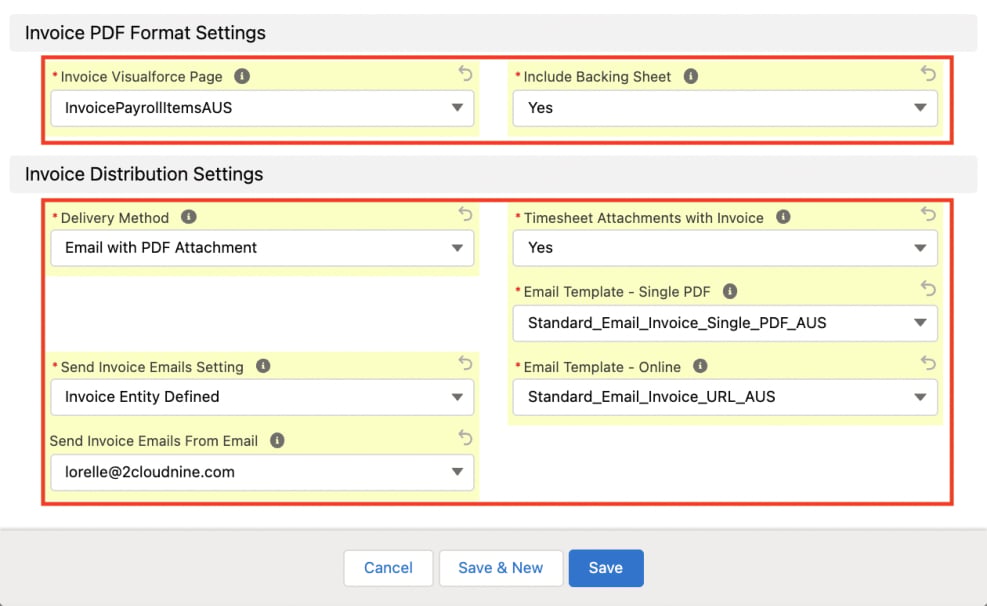This screenshot has height=606, width=987.
Task: Open the Invoice Visualforce Page dropdown
Action: (262, 108)
